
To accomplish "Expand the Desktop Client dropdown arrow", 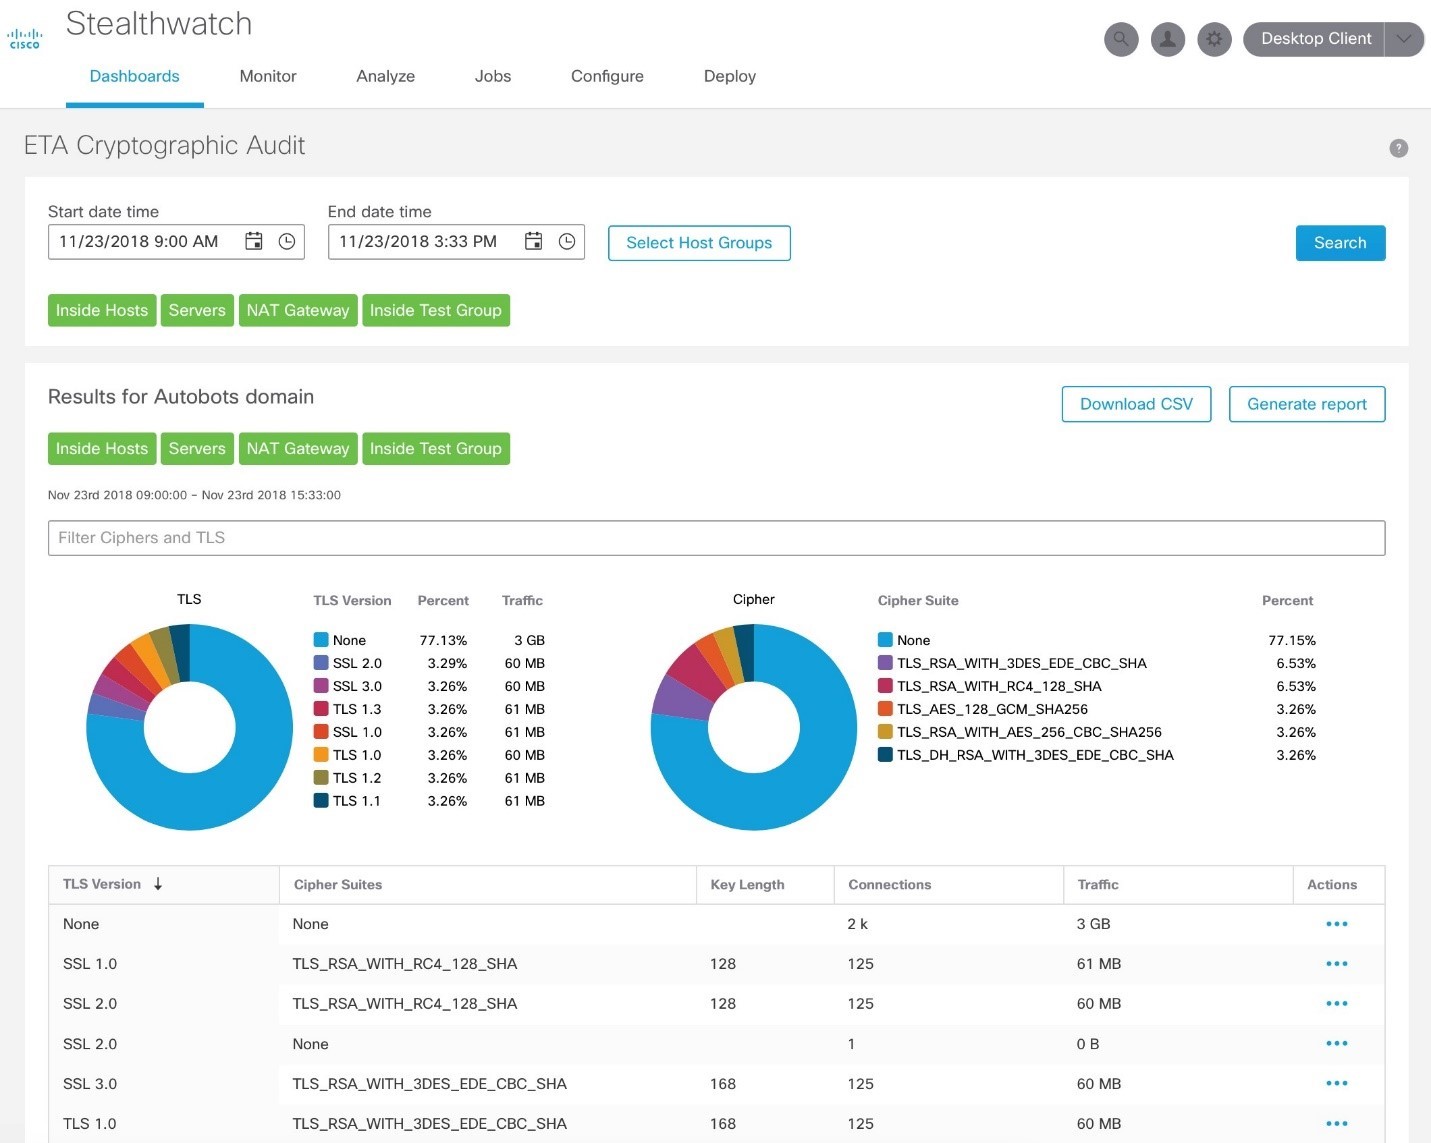I will pos(1404,39).
